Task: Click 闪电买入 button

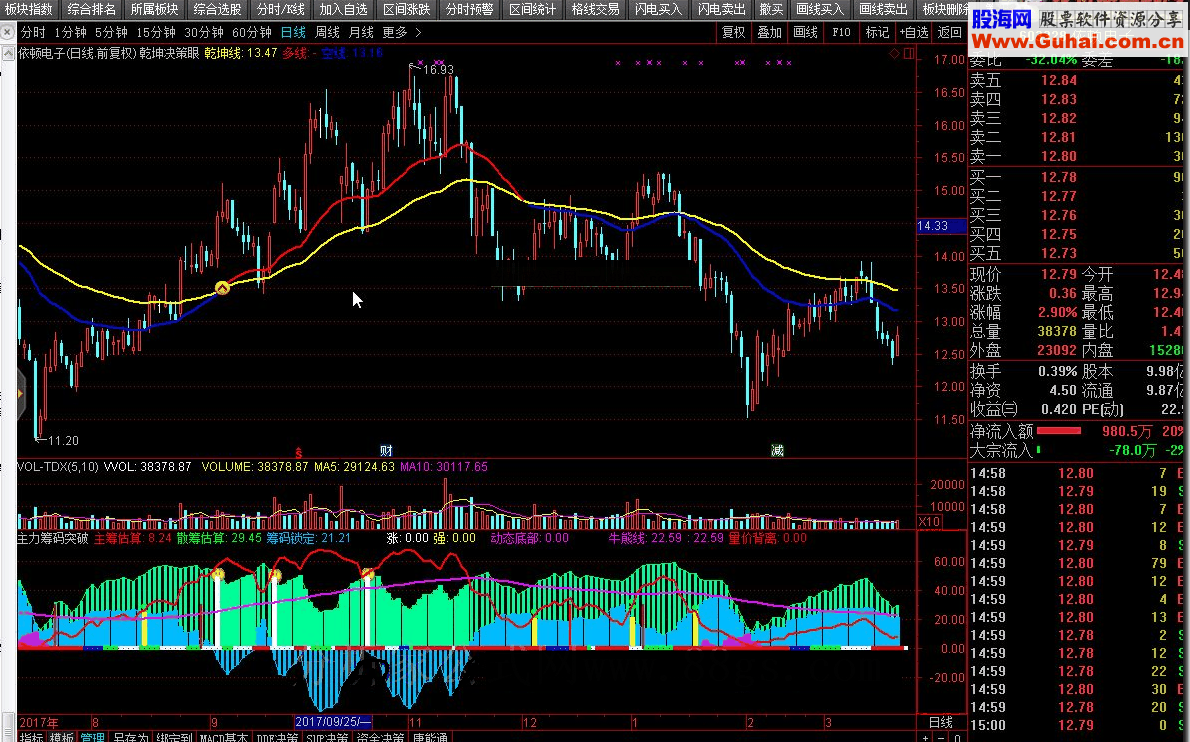Action: (659, 9)
